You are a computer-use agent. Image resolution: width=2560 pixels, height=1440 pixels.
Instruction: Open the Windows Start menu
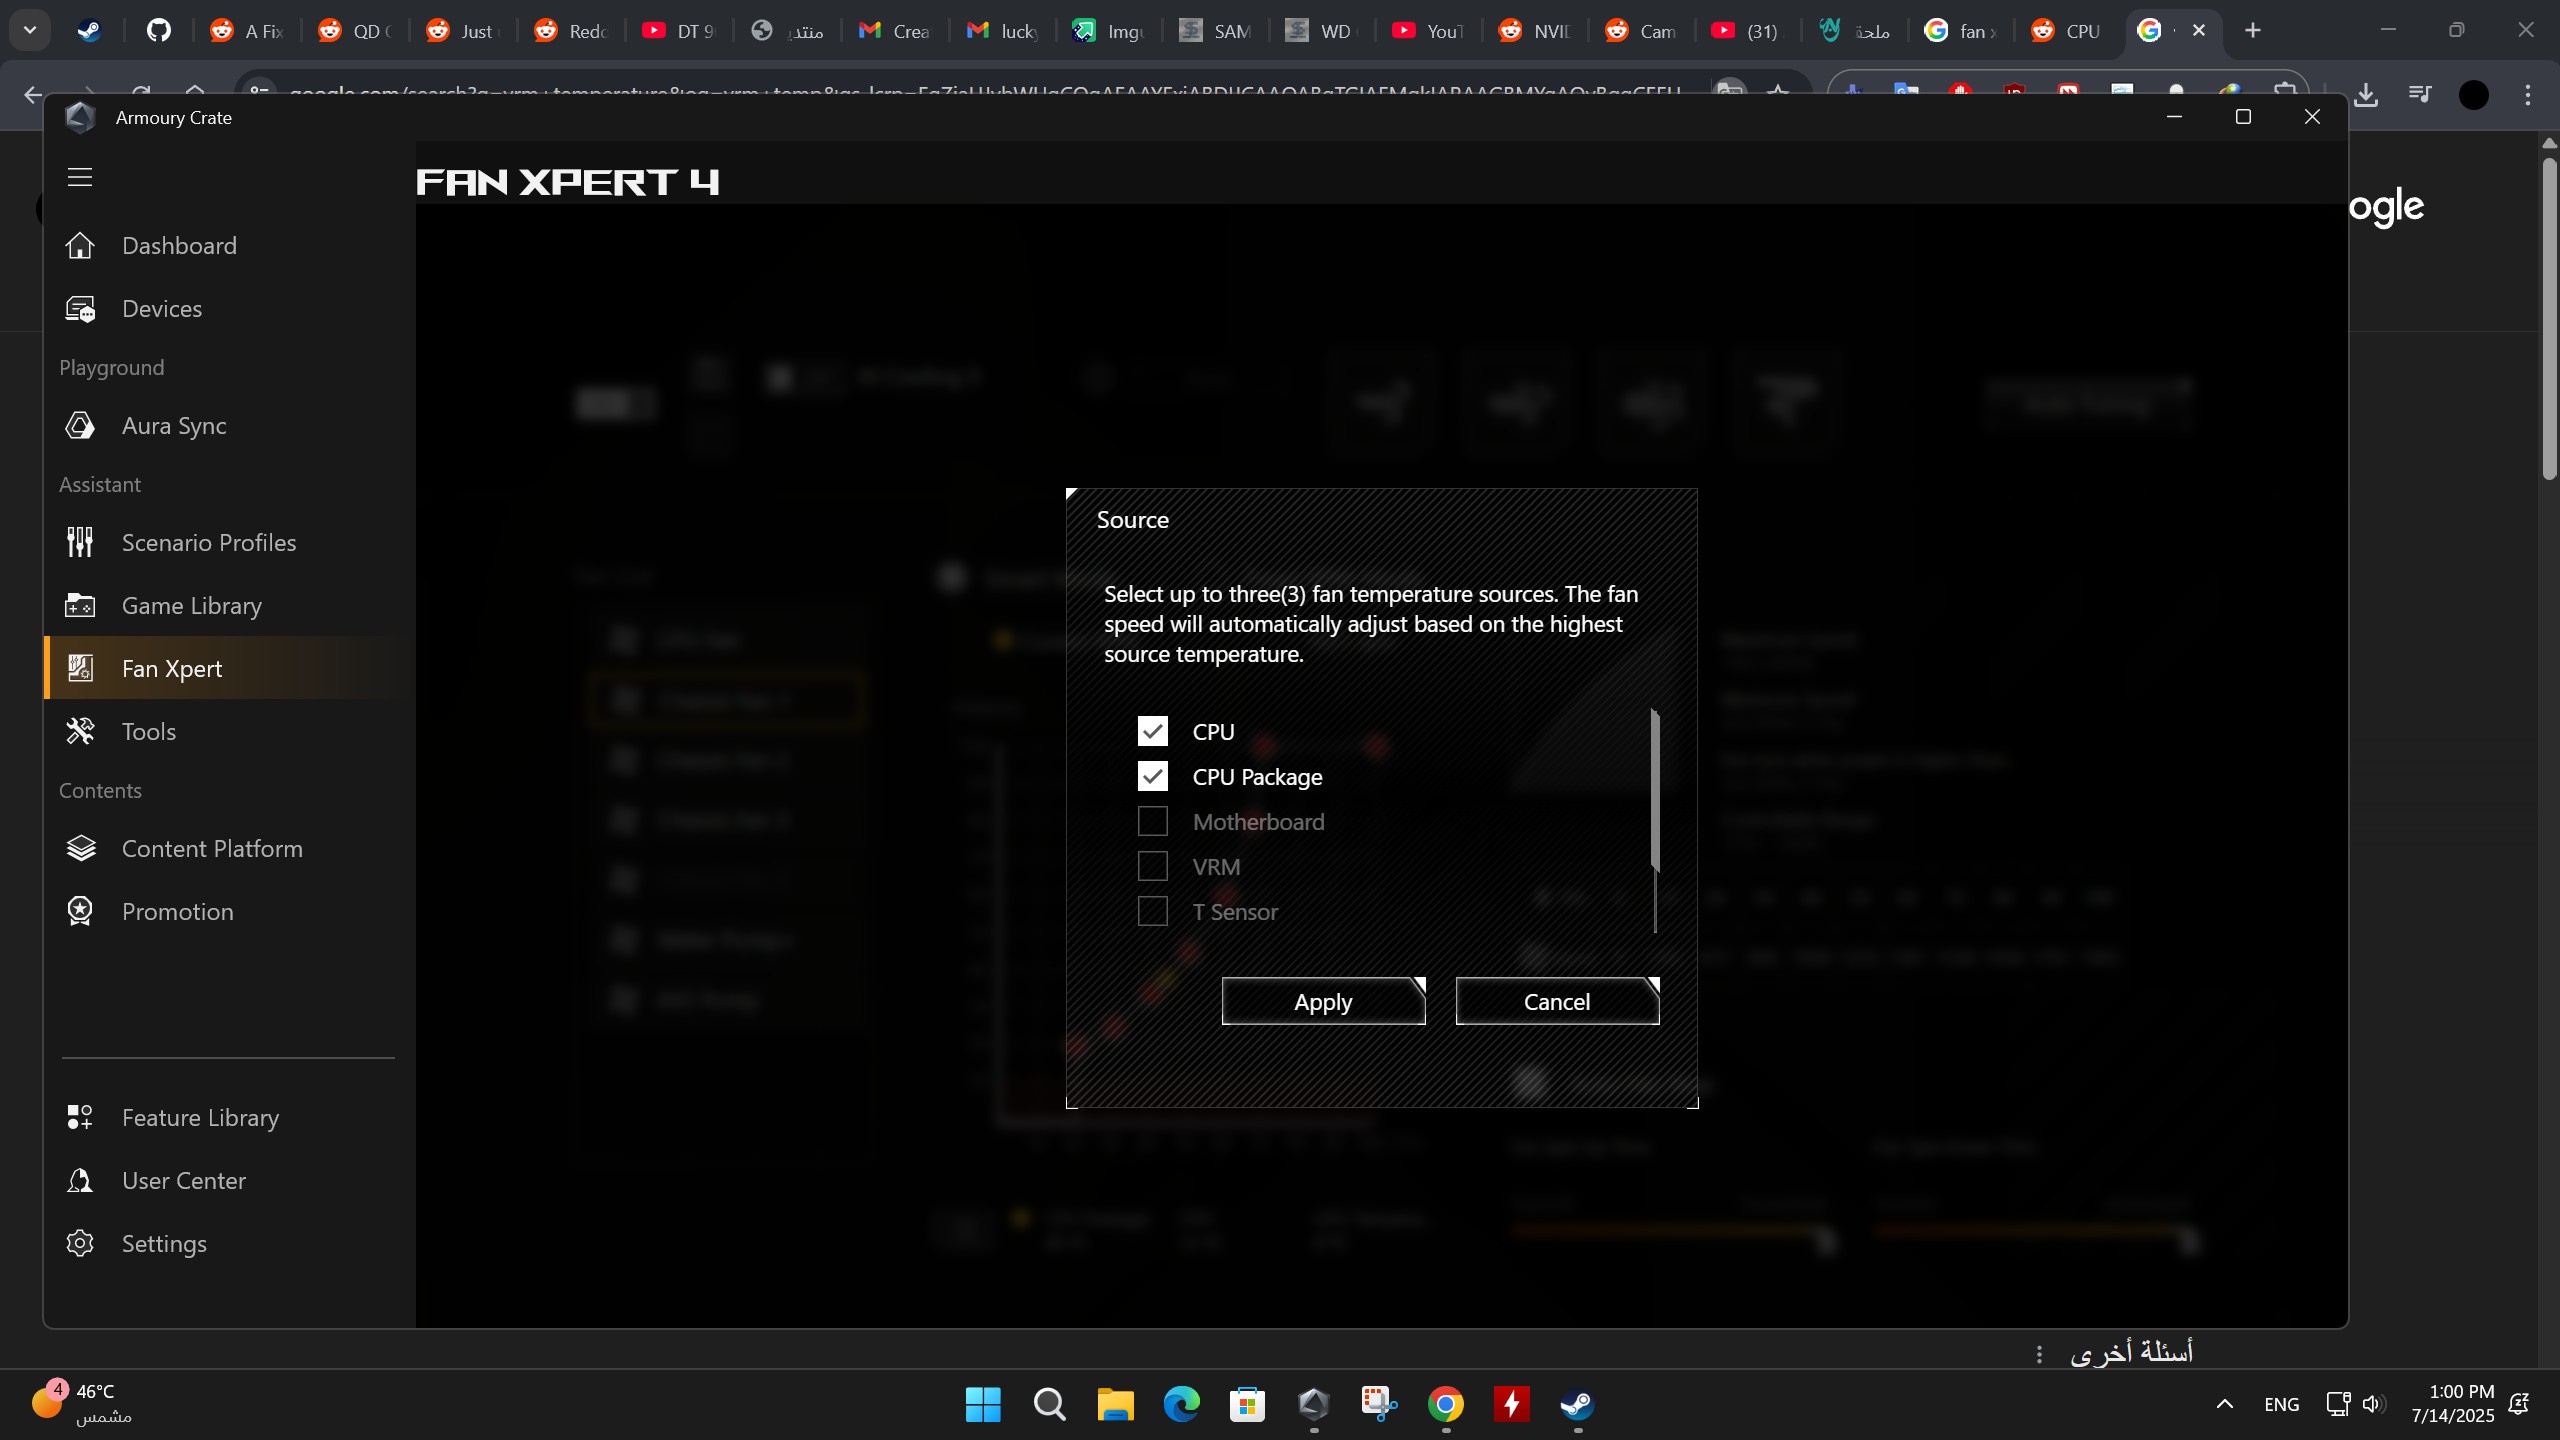pyautogui.click(x=983, y=1405)
